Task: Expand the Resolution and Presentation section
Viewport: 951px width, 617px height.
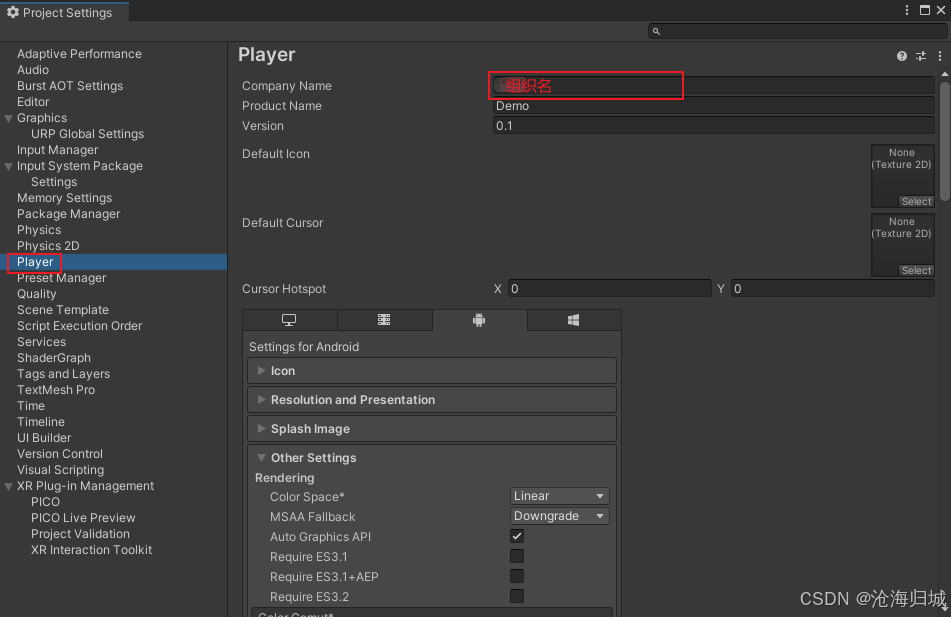Action: (x=432, y=400)
